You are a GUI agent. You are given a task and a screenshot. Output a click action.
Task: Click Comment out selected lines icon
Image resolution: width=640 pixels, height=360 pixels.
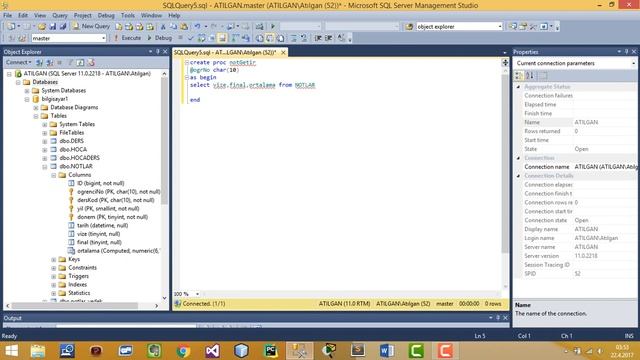(x=293, y=38)
